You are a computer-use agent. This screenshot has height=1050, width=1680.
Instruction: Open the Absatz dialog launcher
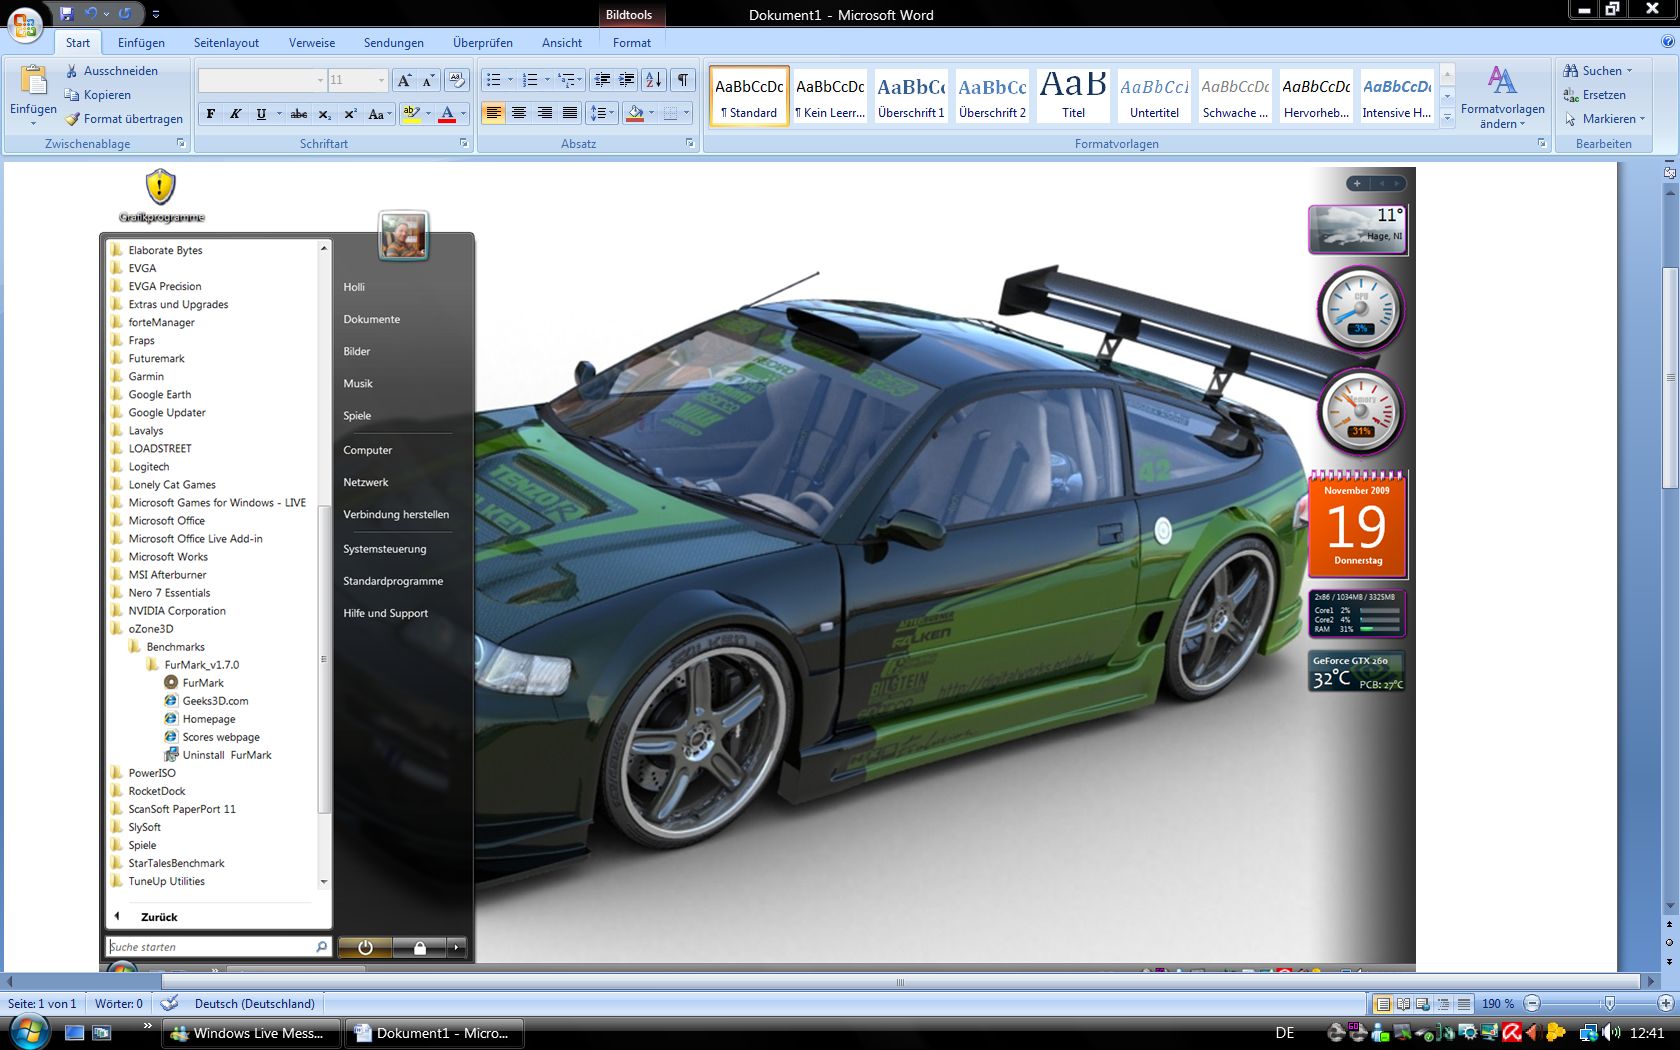(x=690, y=144)
